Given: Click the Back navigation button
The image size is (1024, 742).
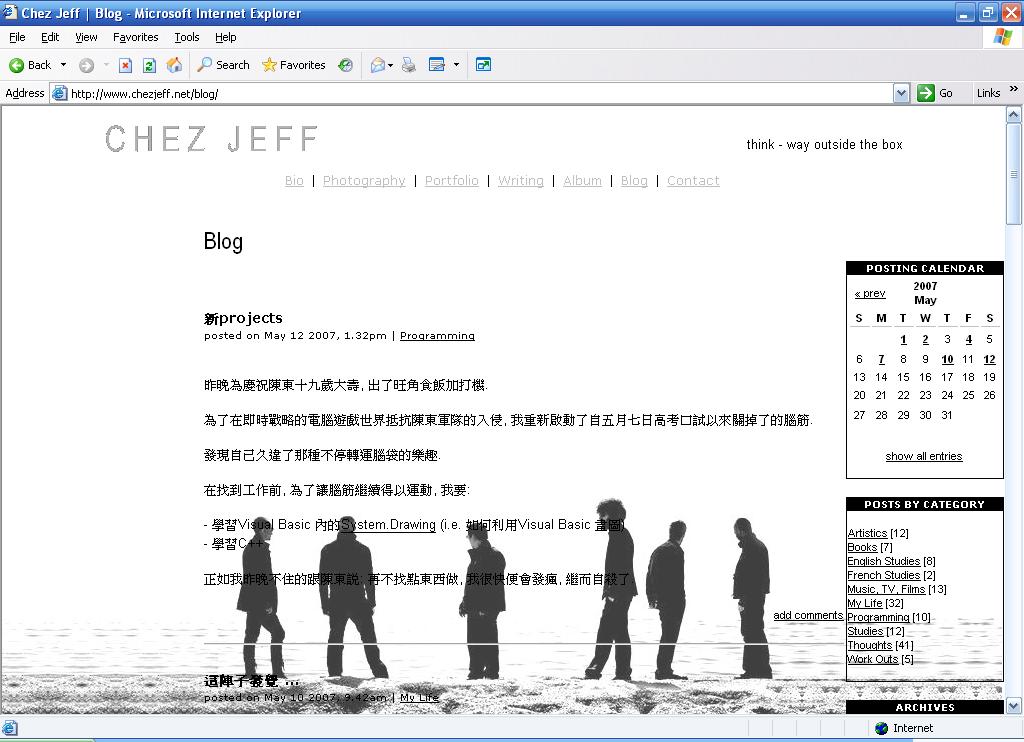Looking at the screenshot, I should pyautogui.click(x=30, y=65).
